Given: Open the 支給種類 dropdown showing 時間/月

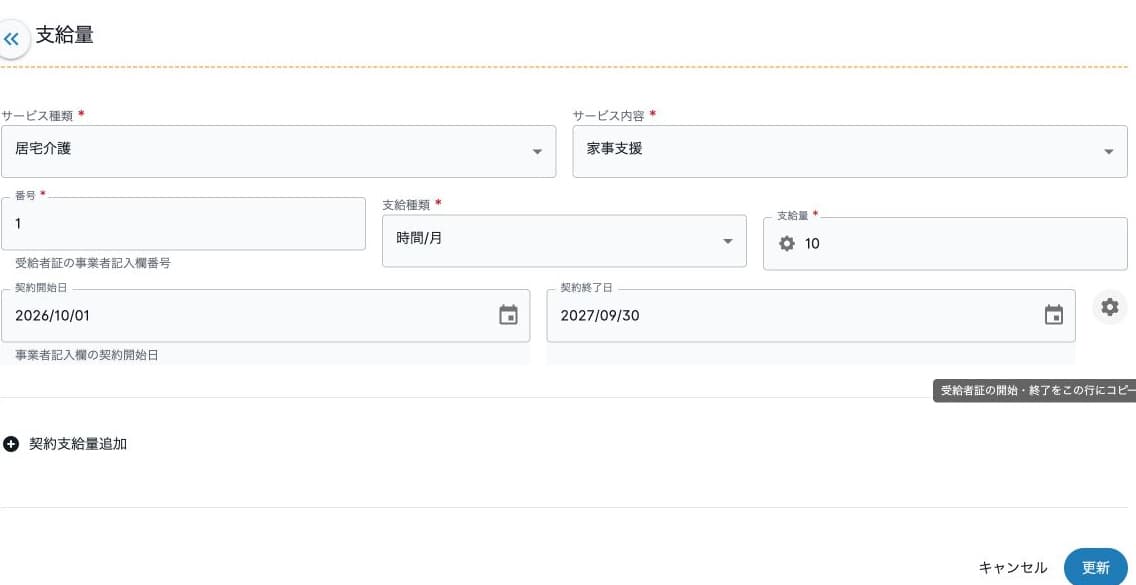Looking at the screenshot, I should (x=564, y=241).
